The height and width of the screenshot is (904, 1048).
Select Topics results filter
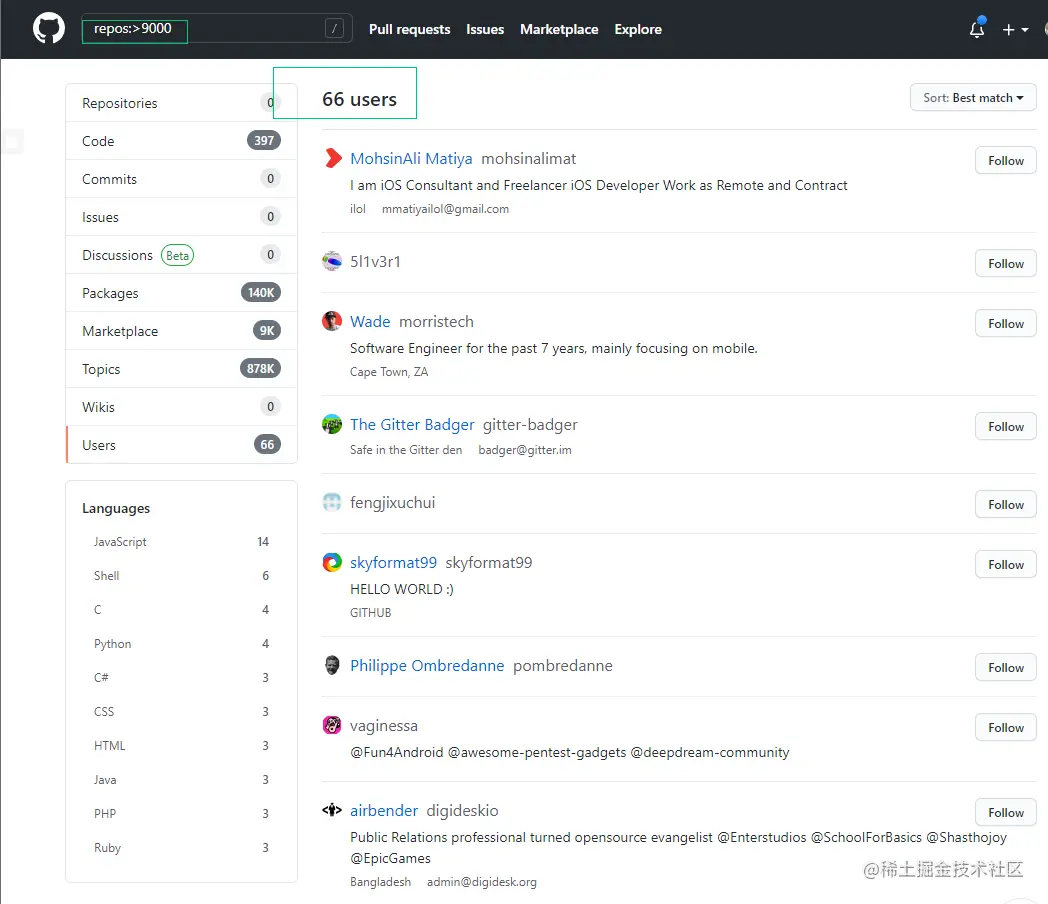[181, 369]
